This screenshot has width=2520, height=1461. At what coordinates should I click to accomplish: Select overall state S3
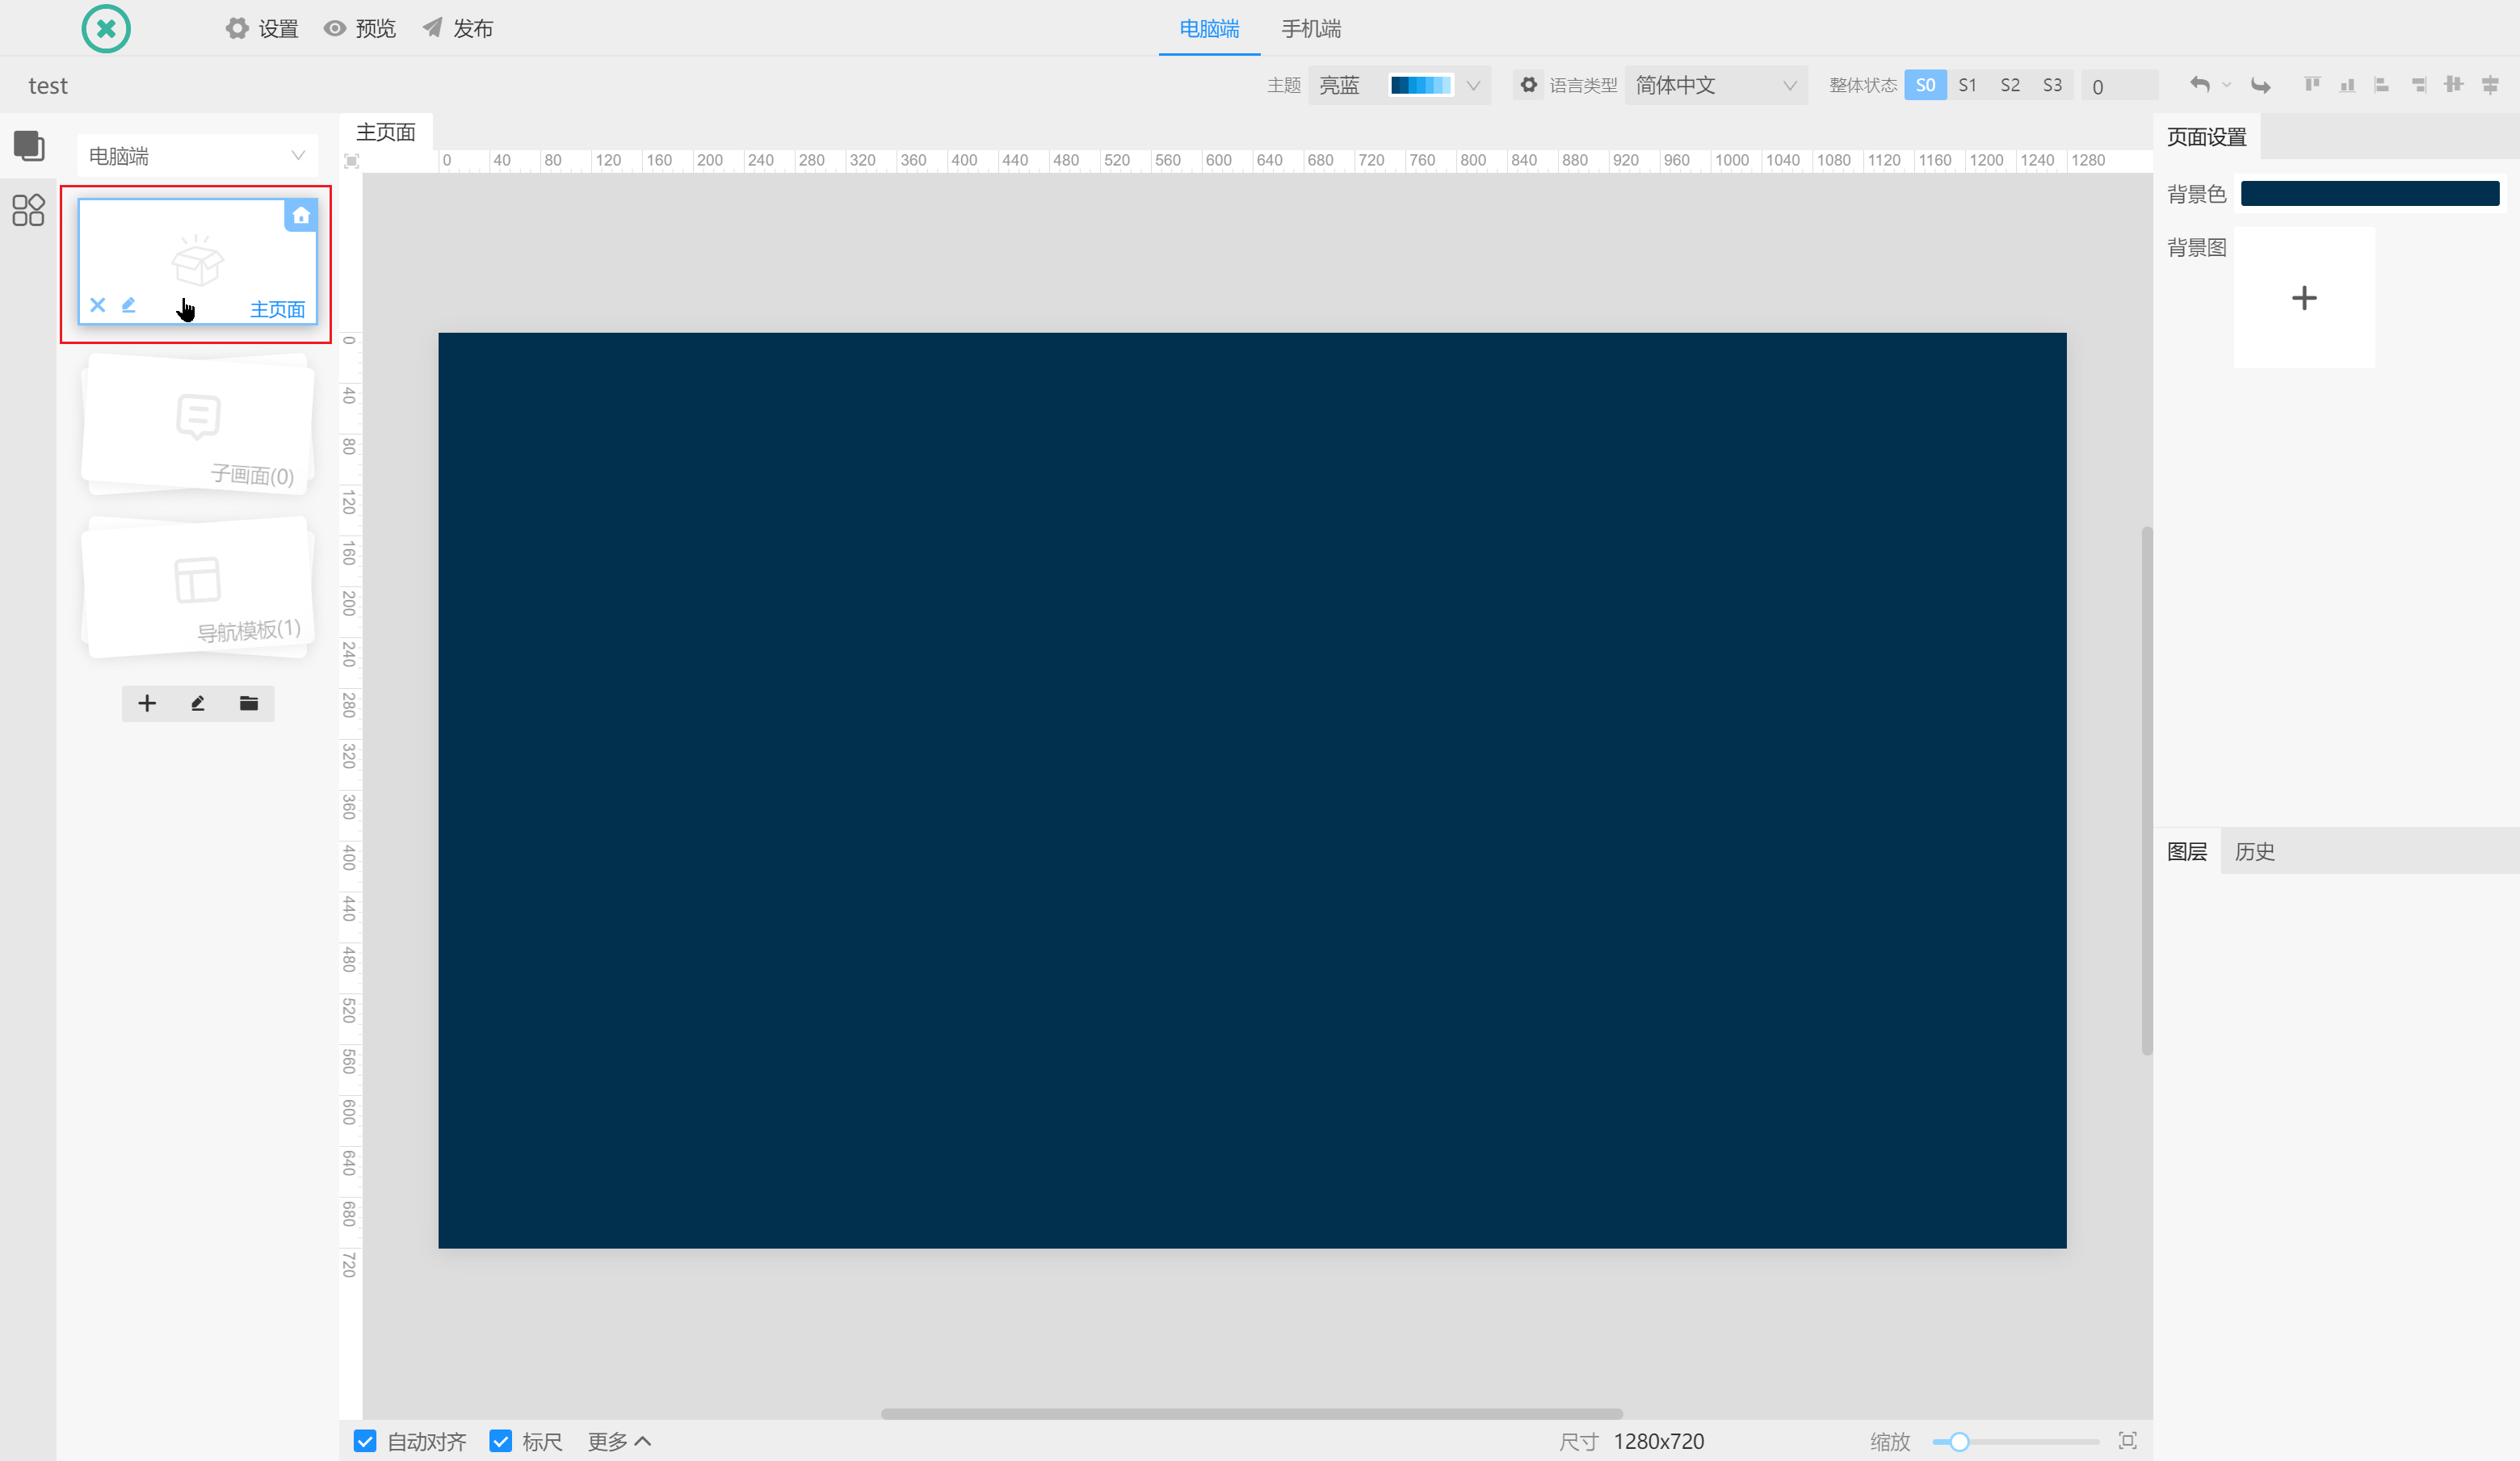(2052, 85)
